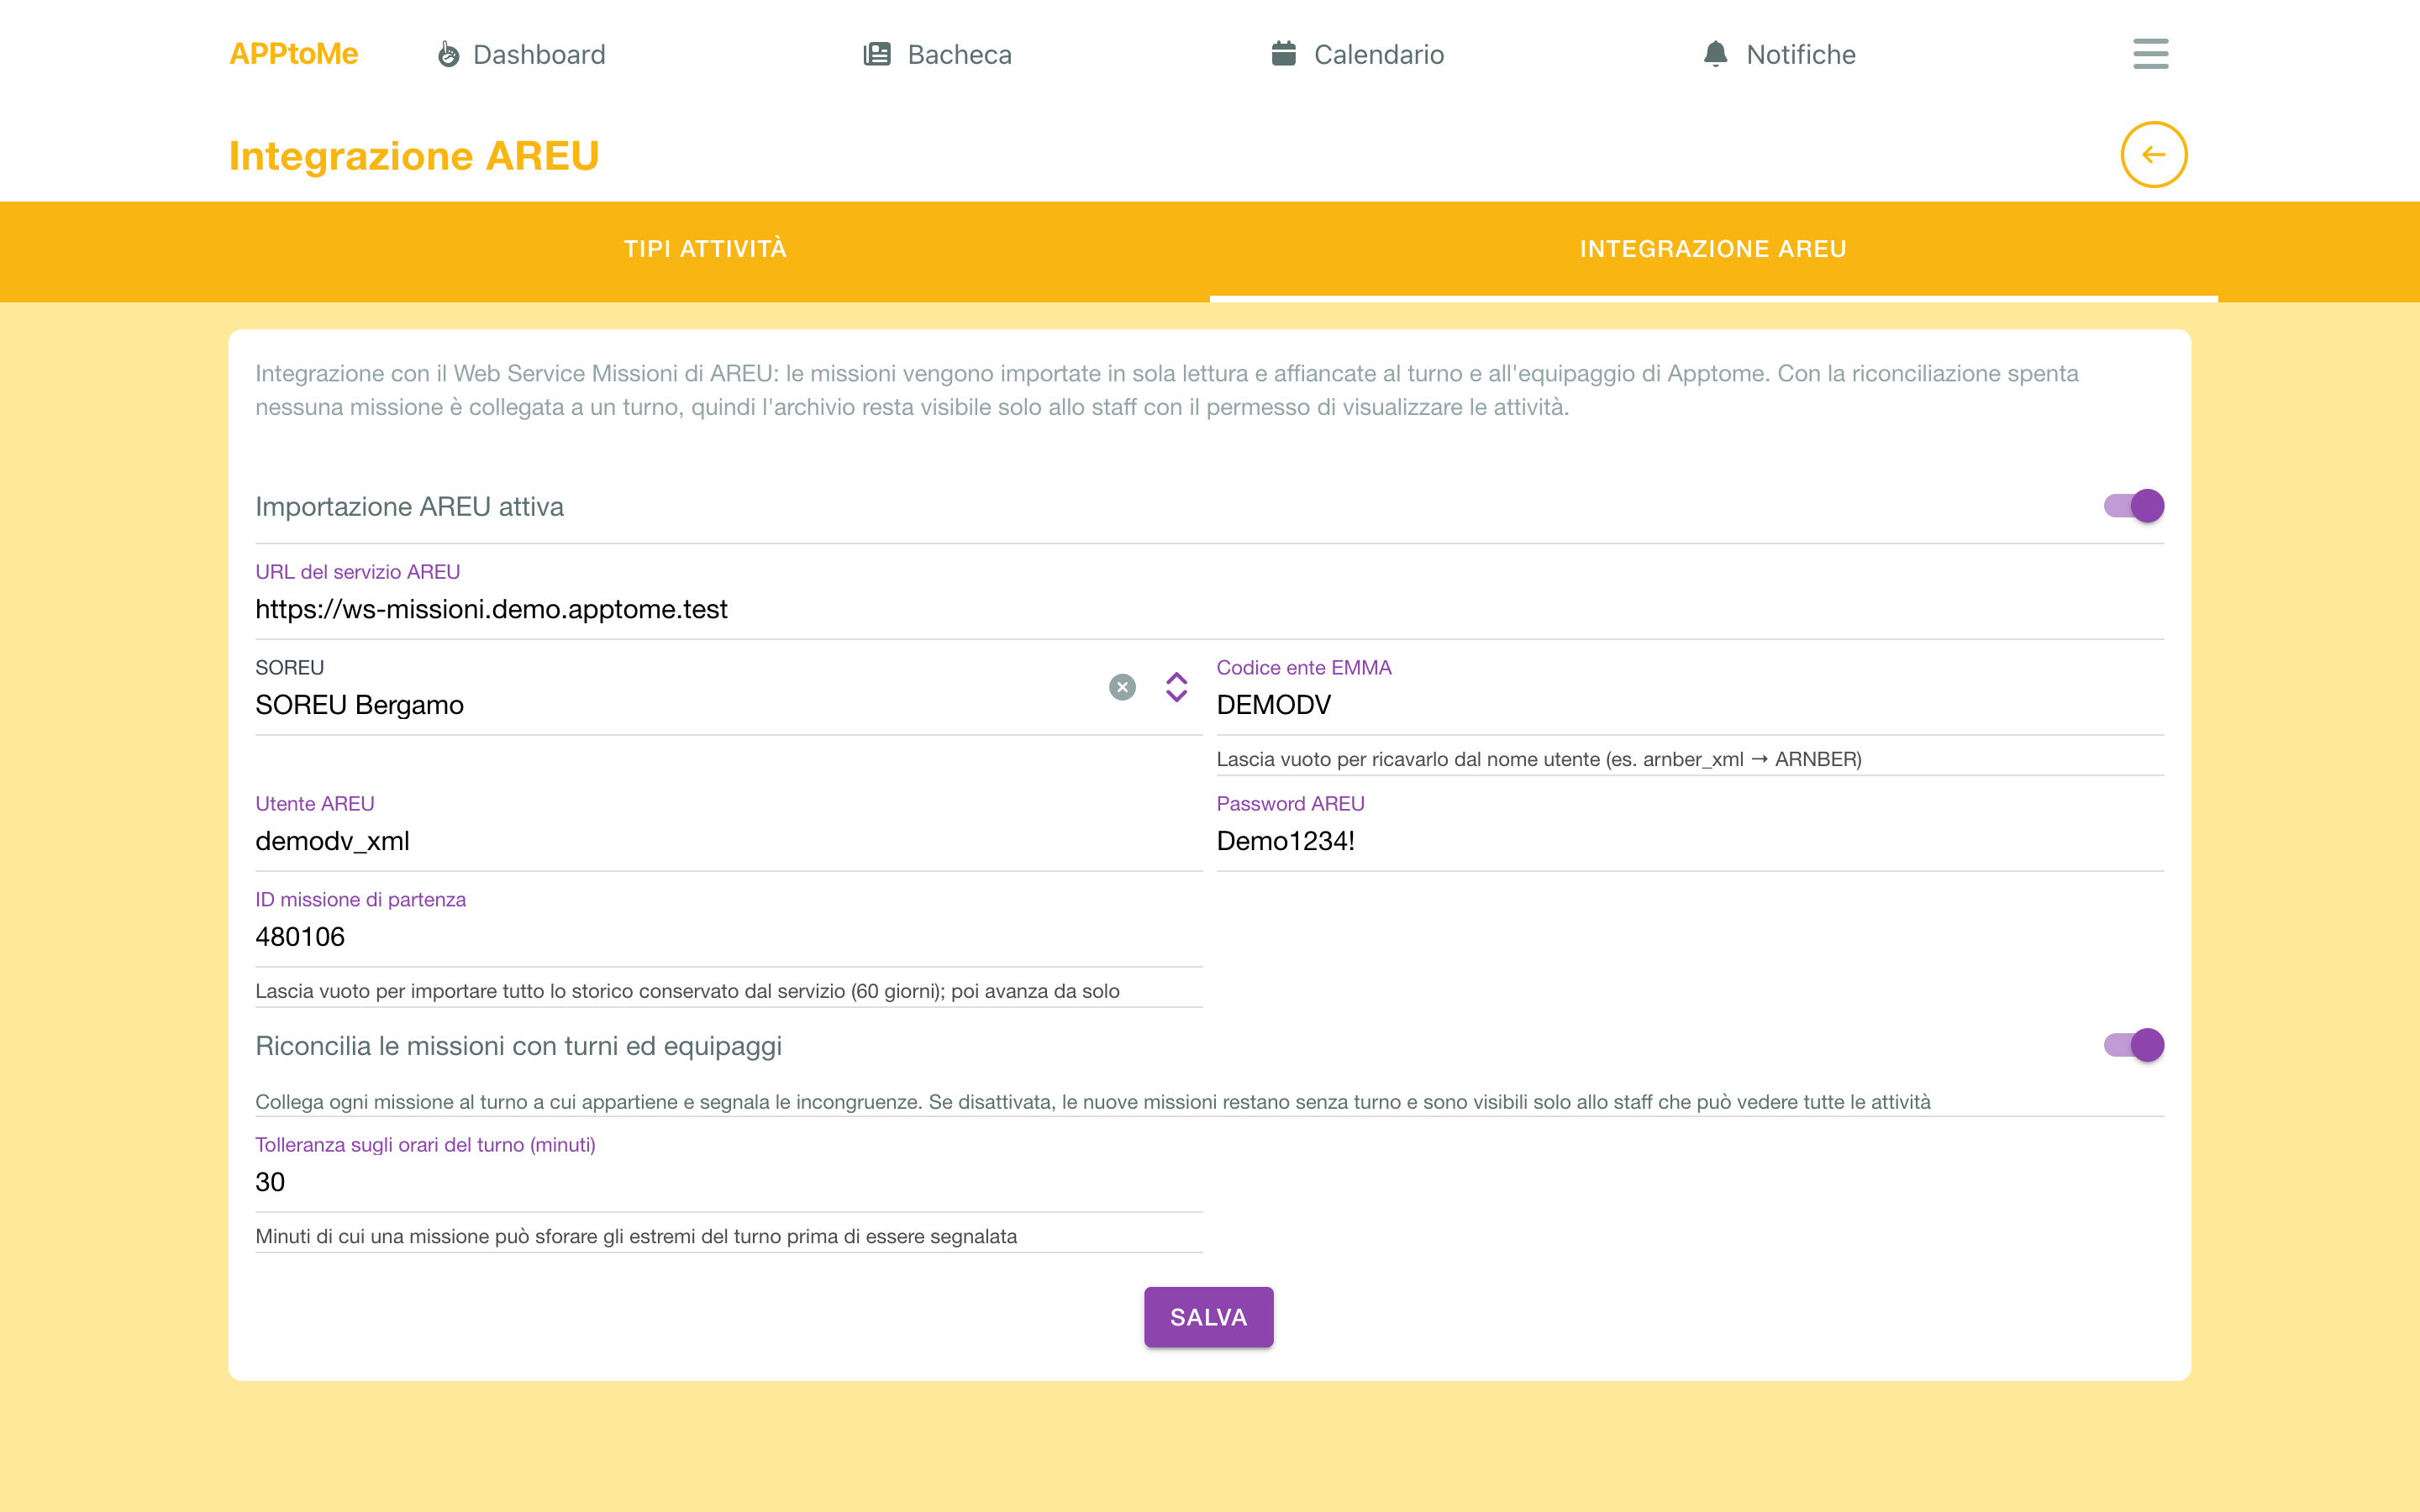Image resolution: width=2420 pixels, height=1512 pixels.
Task: Toggle Importazione AREU attiva switch
Action: 2134,506
